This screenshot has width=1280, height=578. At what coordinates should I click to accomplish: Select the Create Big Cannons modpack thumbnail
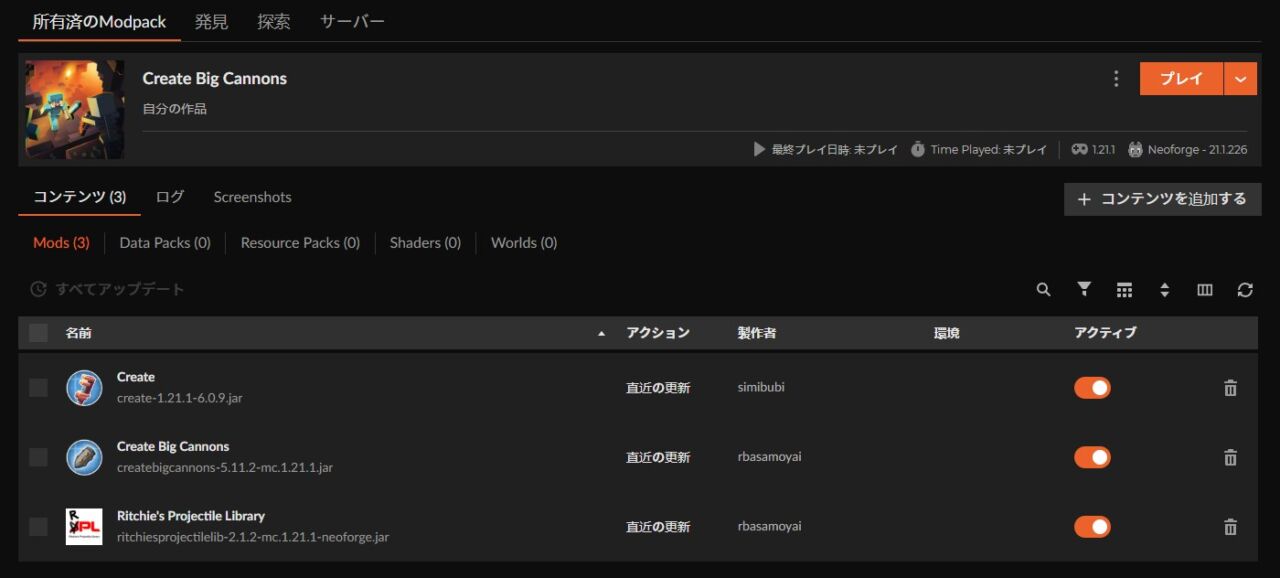click(x=73, y=109)
